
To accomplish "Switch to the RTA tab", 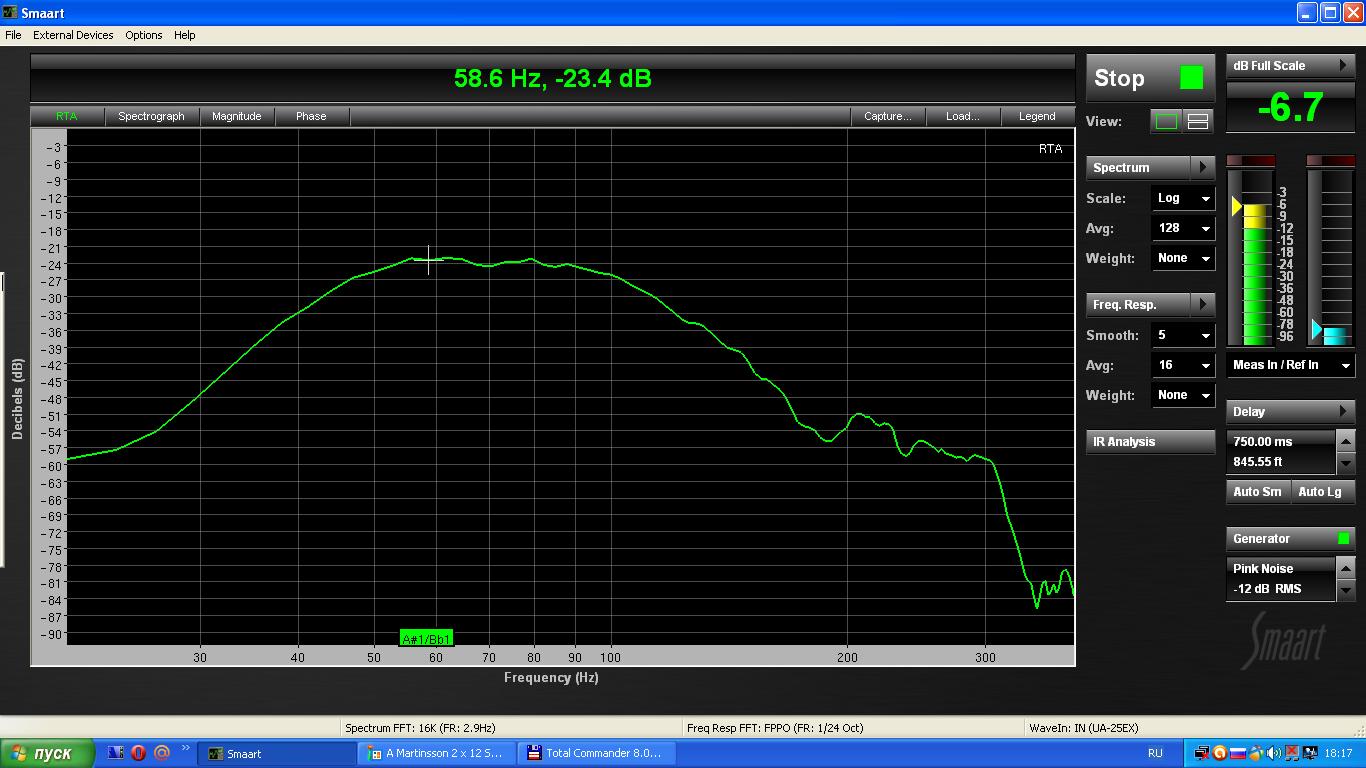I will click(x=66, y=116).
